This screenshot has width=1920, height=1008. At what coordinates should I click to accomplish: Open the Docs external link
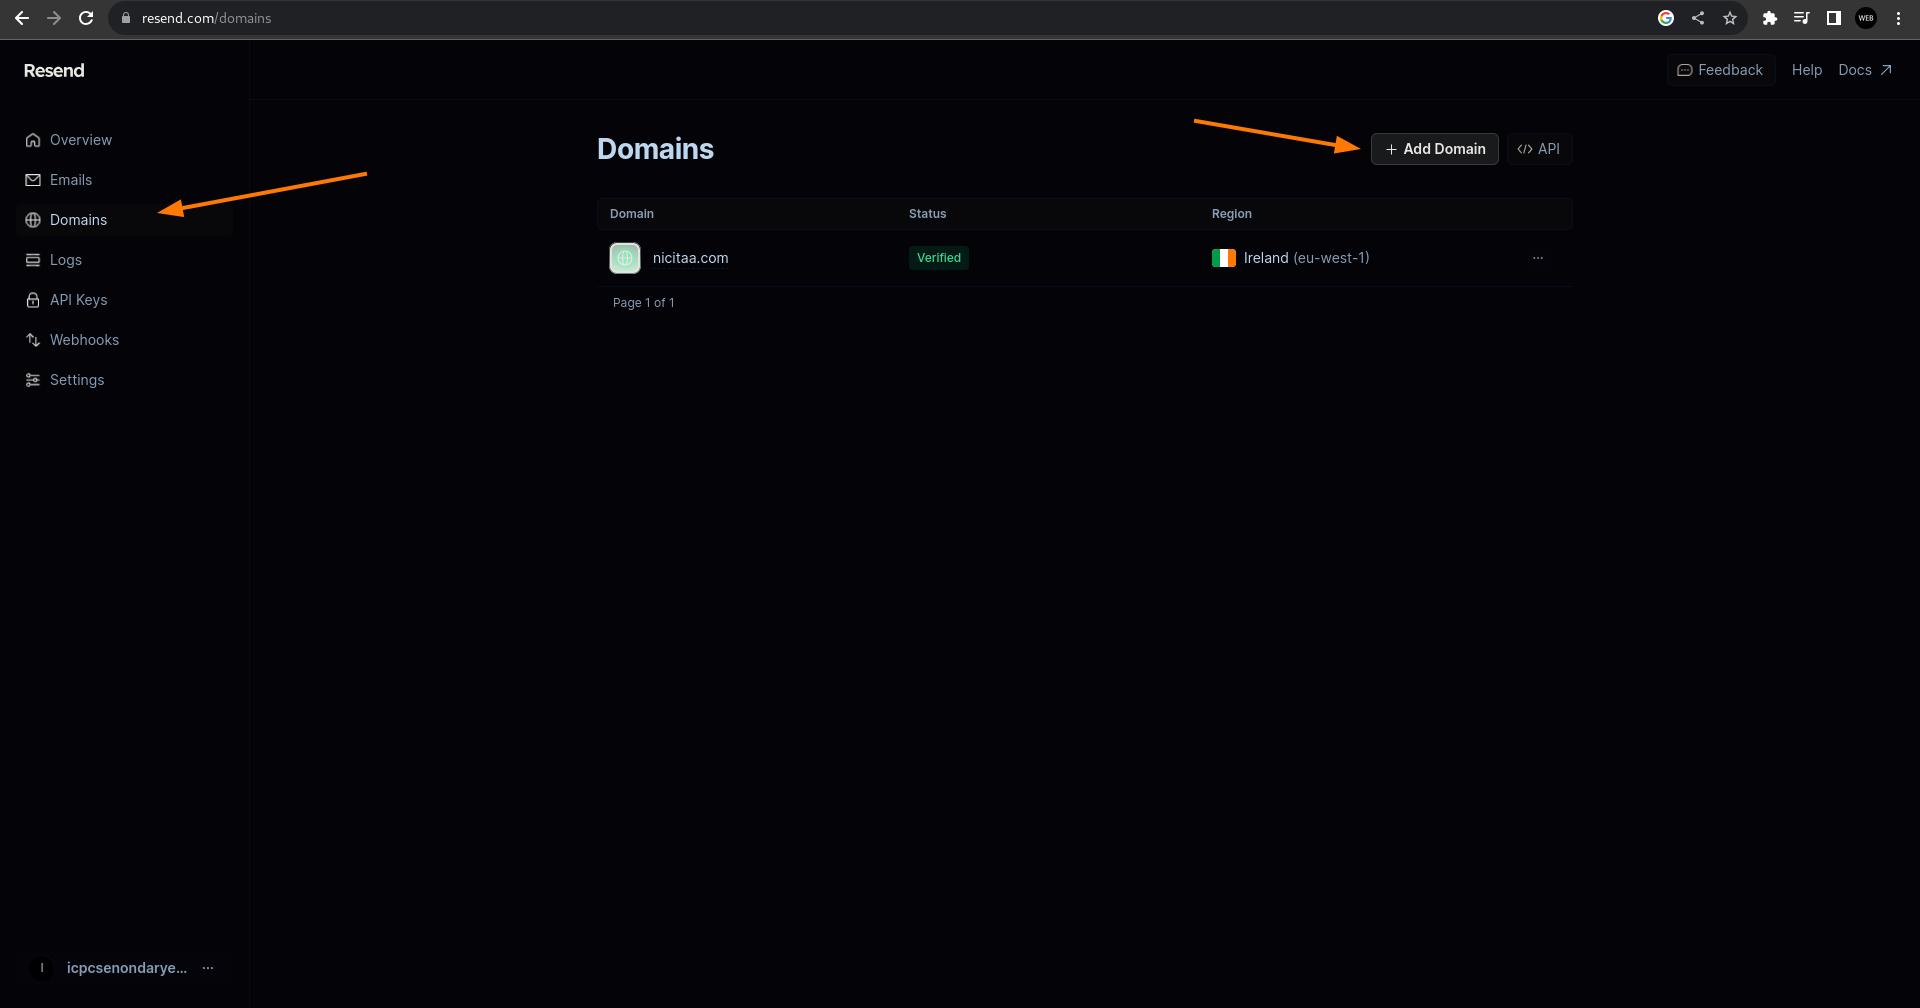click(x=1865, y=70)
